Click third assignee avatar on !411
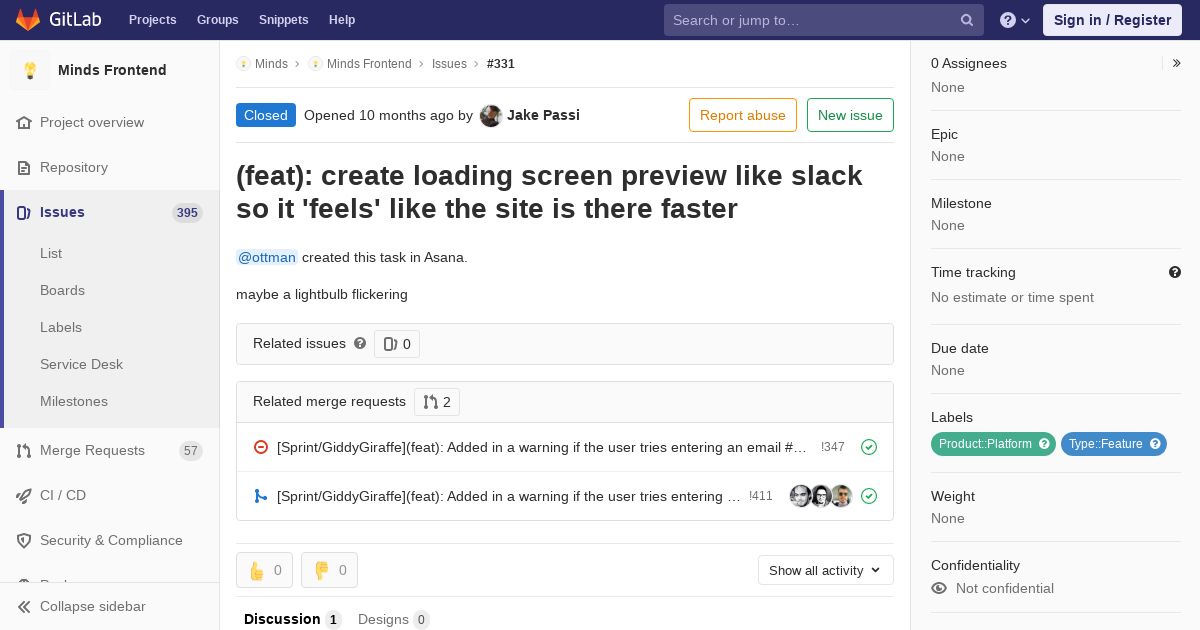Image resolution: width=1200 pixels, height=630 pixels. 842,496
